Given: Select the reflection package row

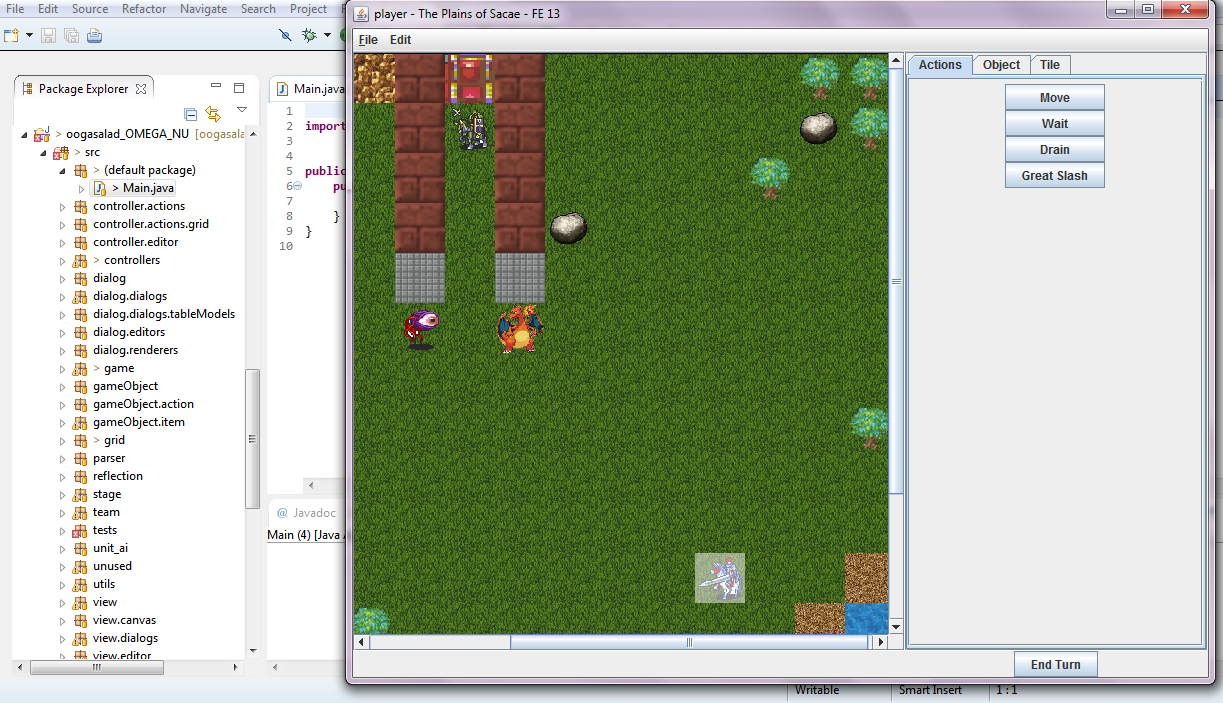Looking at the screenshot, I should pyautogui.click(x=118, y=476).
